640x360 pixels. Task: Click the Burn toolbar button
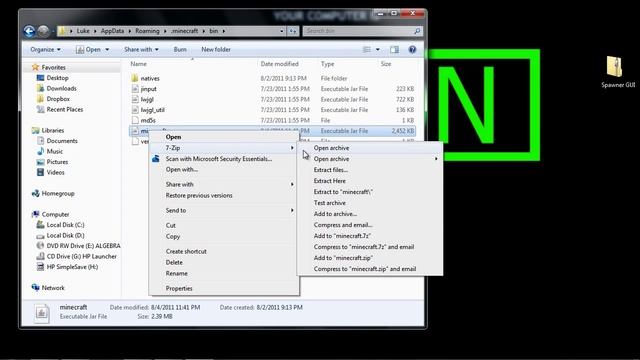point(180,49)
